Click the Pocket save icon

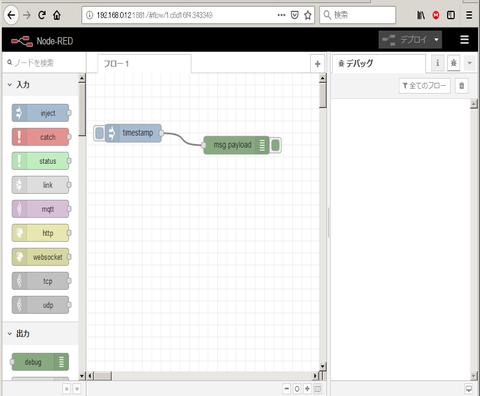(295, 15)
